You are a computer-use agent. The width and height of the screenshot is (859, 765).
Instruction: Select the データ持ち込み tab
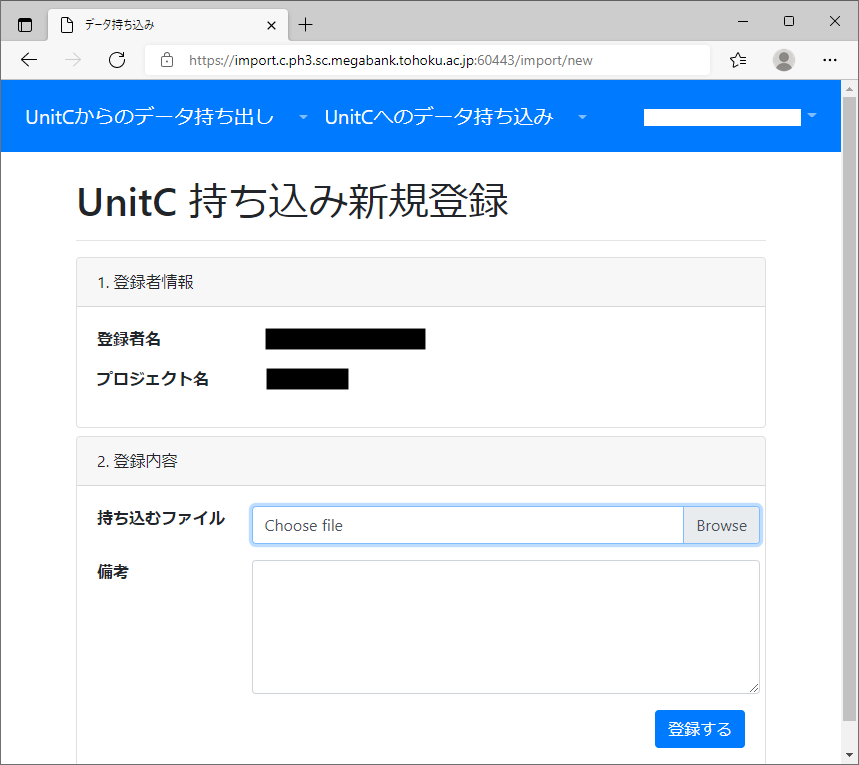click(x=168, y=25)
